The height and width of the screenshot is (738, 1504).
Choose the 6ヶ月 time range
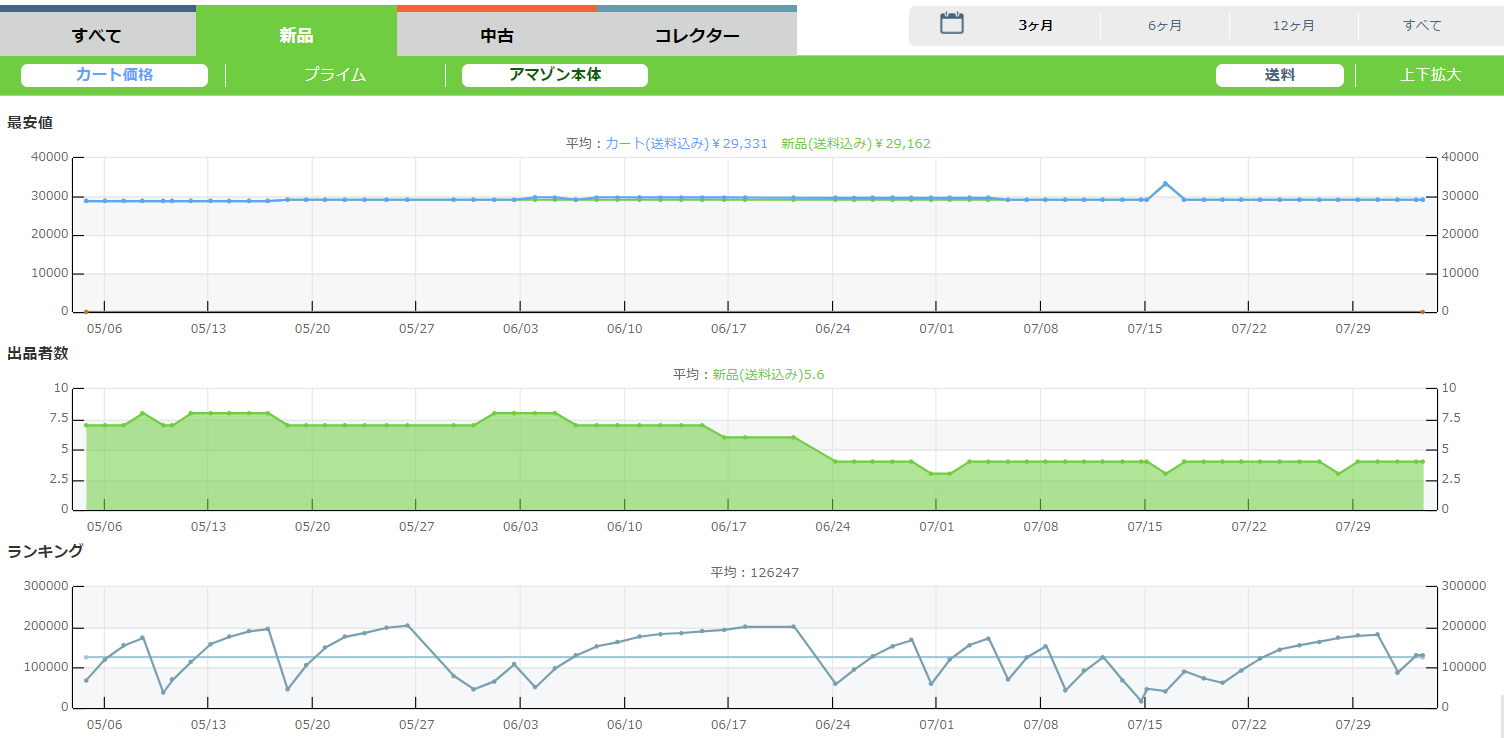[x=1164, y=26]
